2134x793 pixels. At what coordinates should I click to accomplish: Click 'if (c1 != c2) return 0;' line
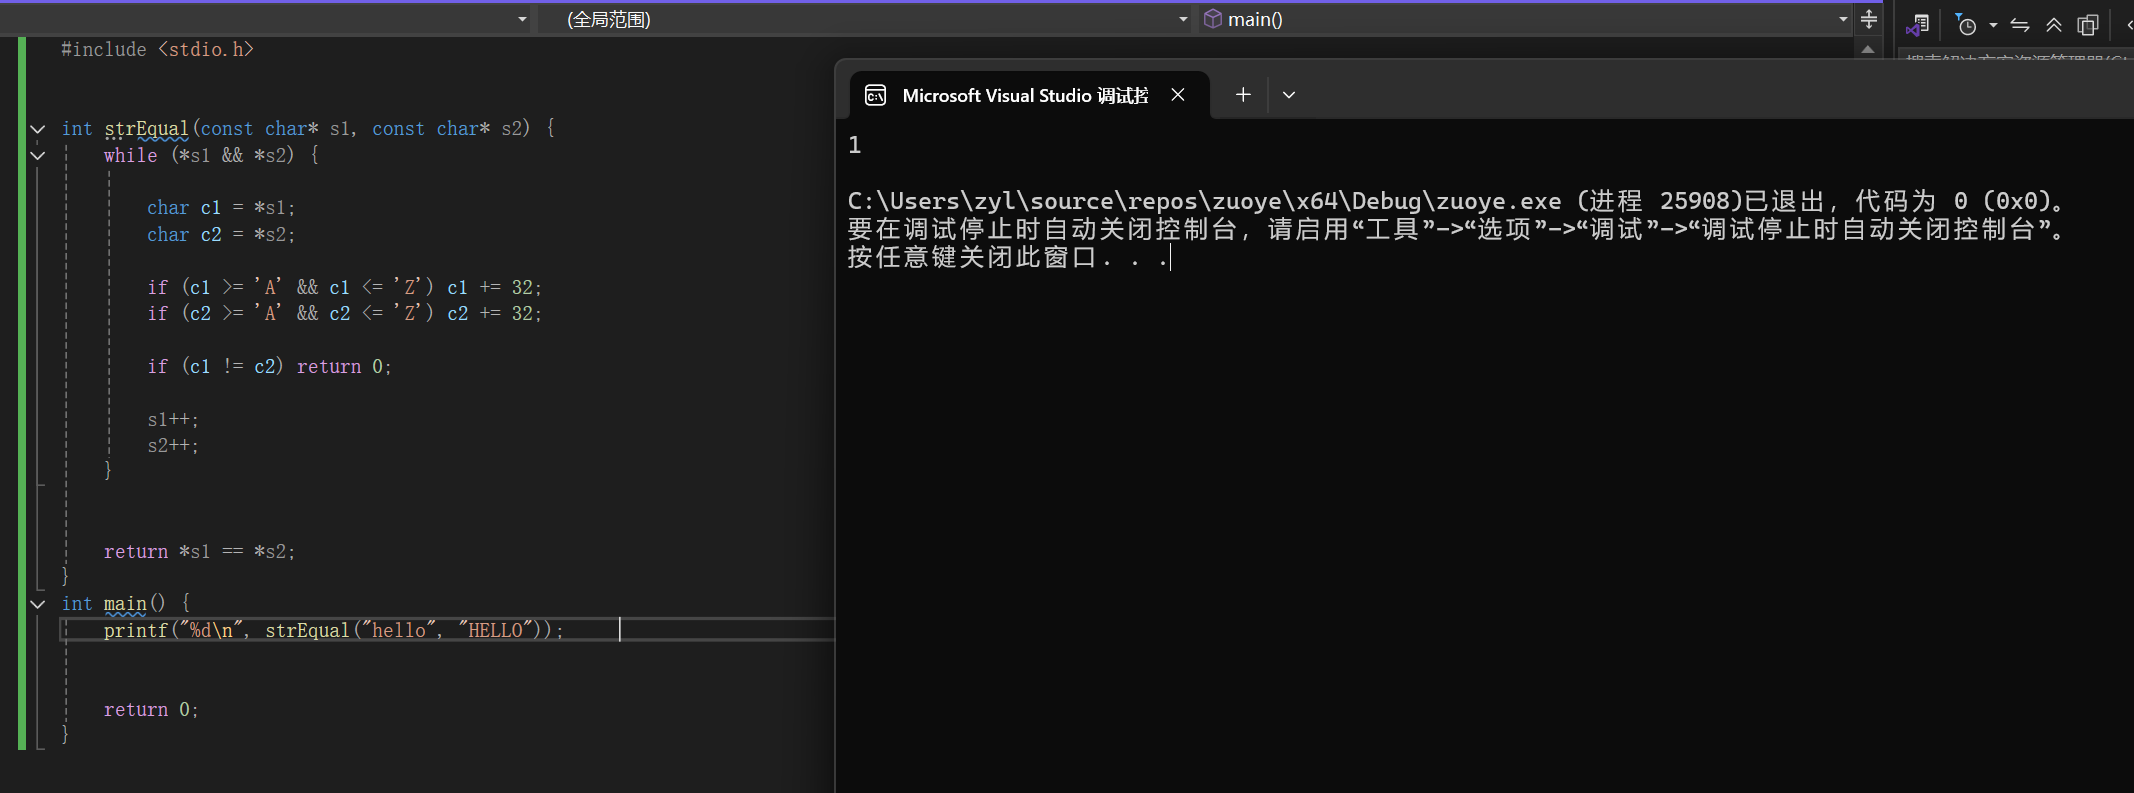[270, 366]
